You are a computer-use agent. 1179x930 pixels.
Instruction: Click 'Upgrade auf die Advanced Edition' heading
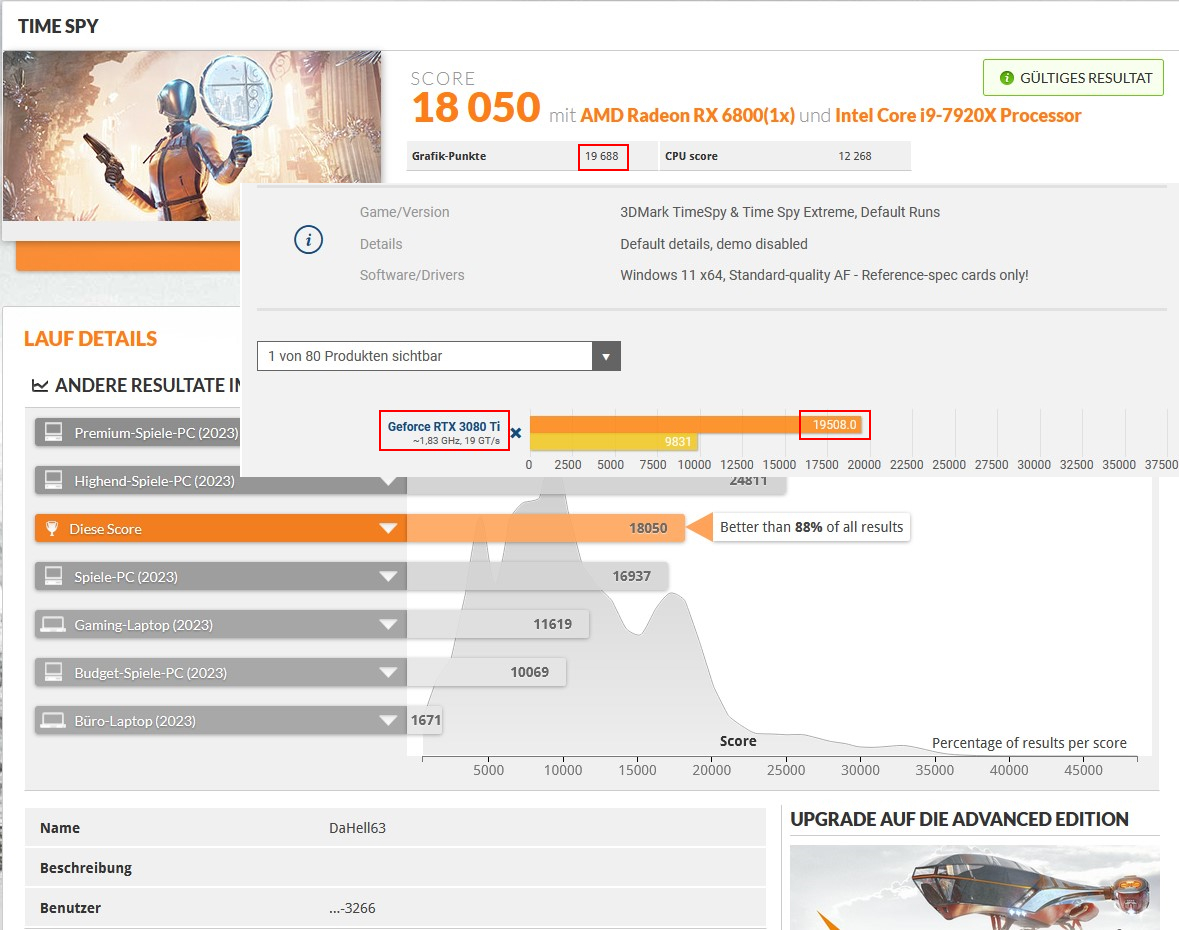(x=959, y=819)
